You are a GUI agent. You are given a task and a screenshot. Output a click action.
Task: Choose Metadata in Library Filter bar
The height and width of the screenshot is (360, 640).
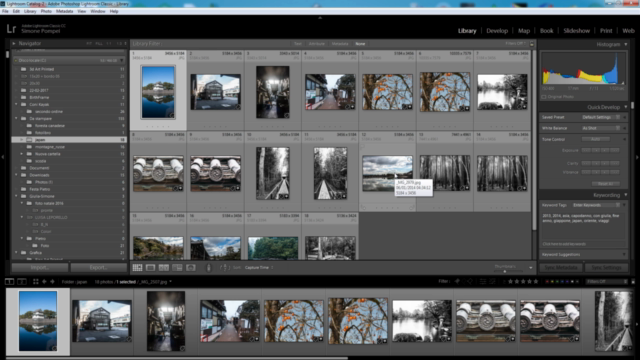click(x=340, y=44)
